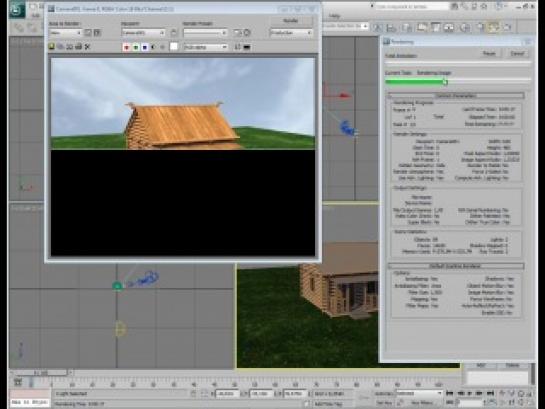Open the Environment and Effects dialog icon
The height and width of the screenshot is (409, 545).
(x=247, y=33)
